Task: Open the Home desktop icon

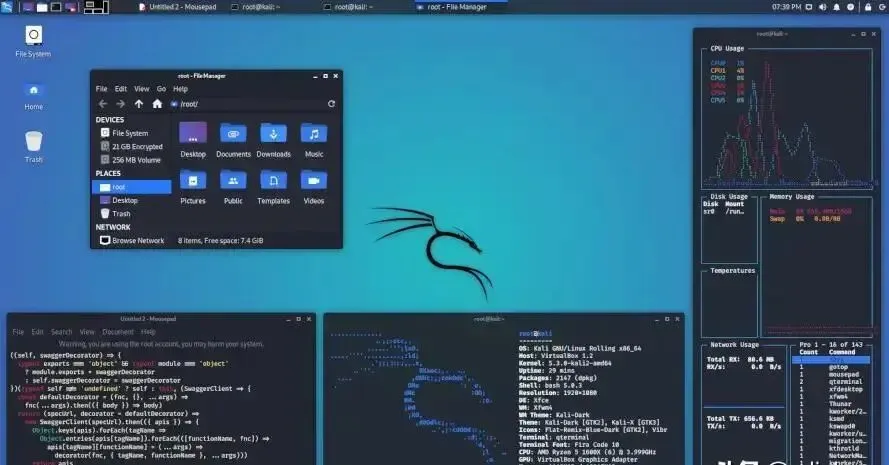Action: (x=33, y=96)
